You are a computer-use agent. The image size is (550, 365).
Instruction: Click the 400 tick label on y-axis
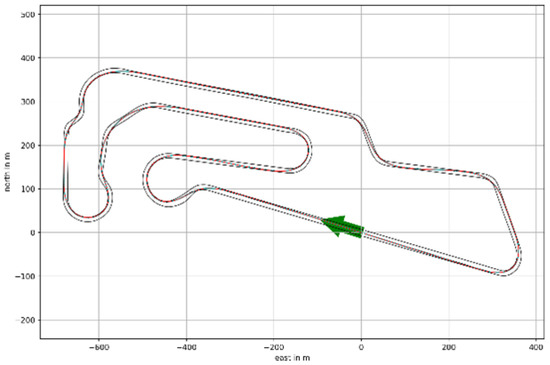[28, 58]
